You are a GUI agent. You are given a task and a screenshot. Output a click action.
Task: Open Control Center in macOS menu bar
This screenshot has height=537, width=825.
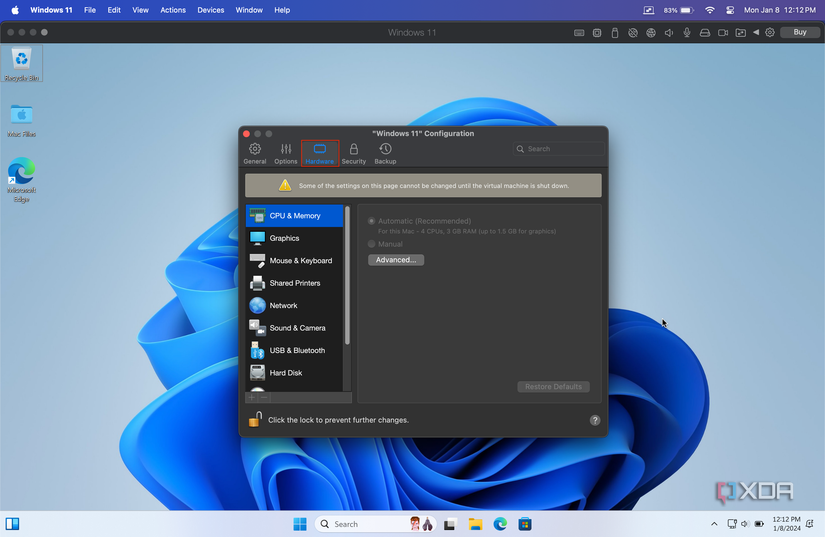tap(730, 10)
